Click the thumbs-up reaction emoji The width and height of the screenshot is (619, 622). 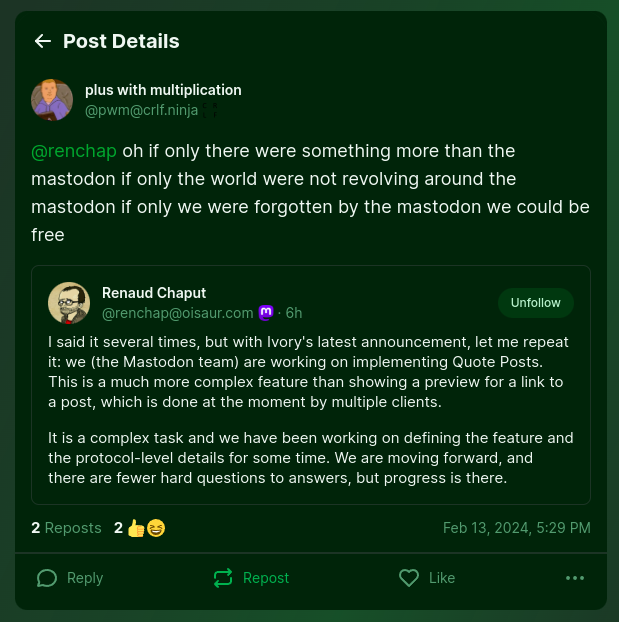coord(137,528)
